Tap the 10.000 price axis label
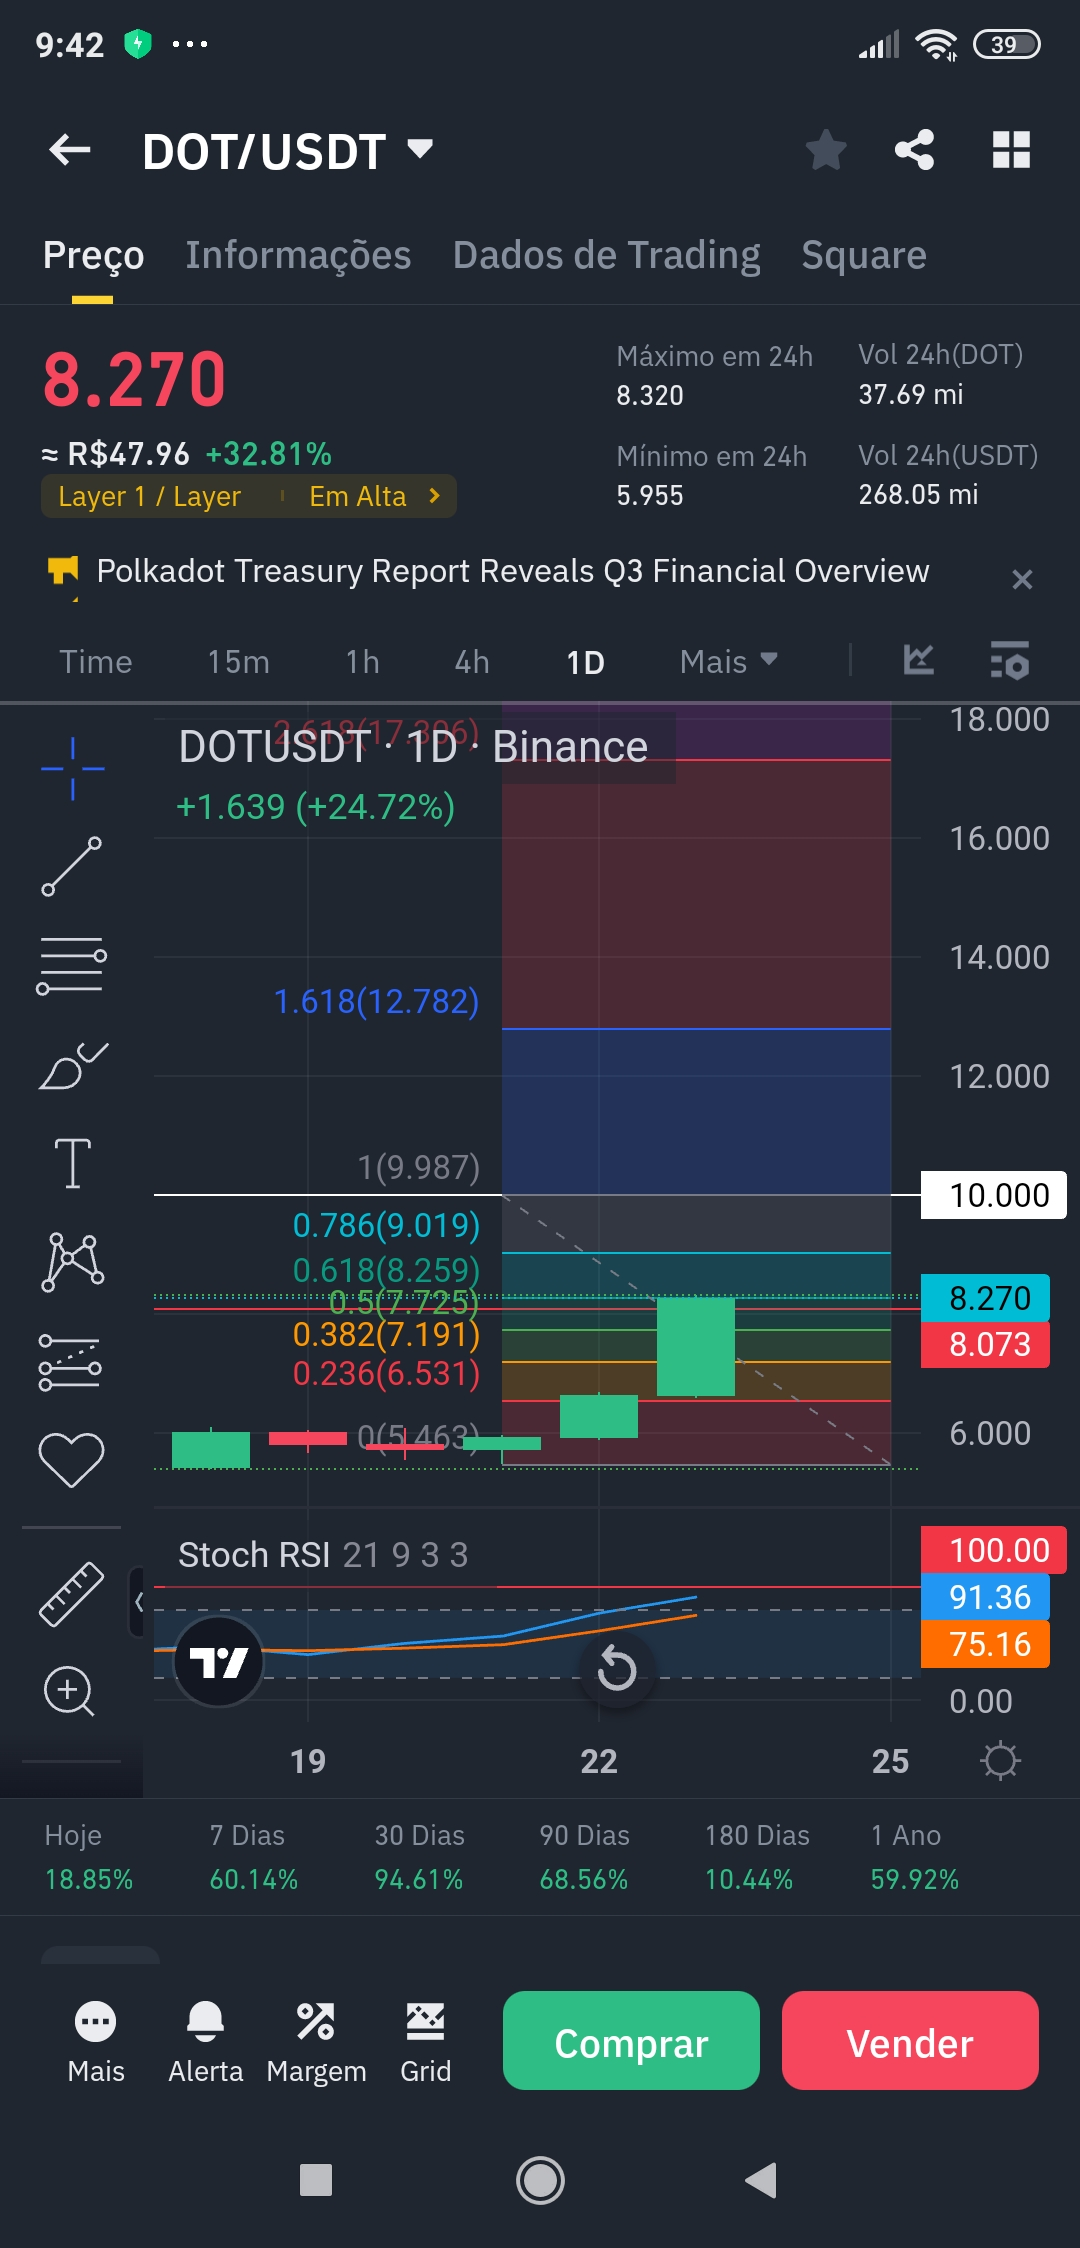This screenshot has width=1080, height=2248. (x=994, y=1195)
